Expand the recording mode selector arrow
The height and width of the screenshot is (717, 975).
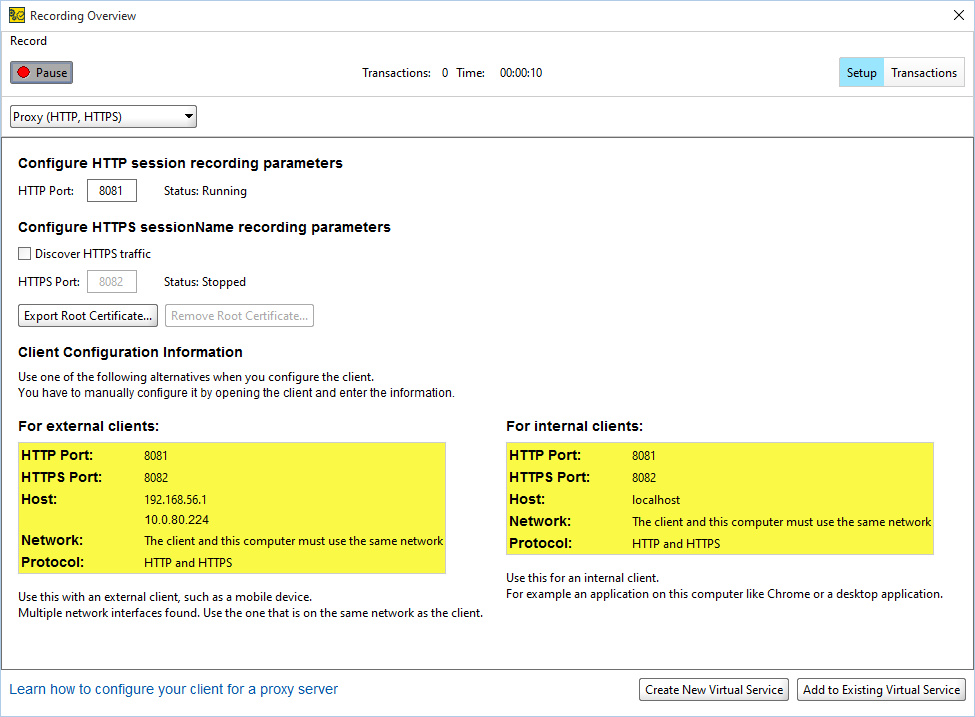click(x=188, y=116)
